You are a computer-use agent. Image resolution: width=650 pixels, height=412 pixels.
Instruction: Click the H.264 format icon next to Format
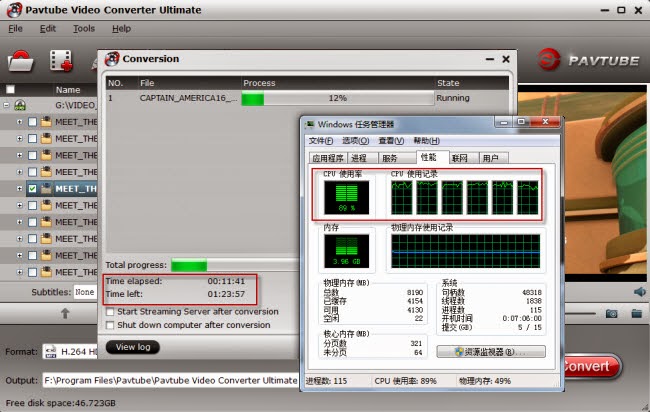50,351
